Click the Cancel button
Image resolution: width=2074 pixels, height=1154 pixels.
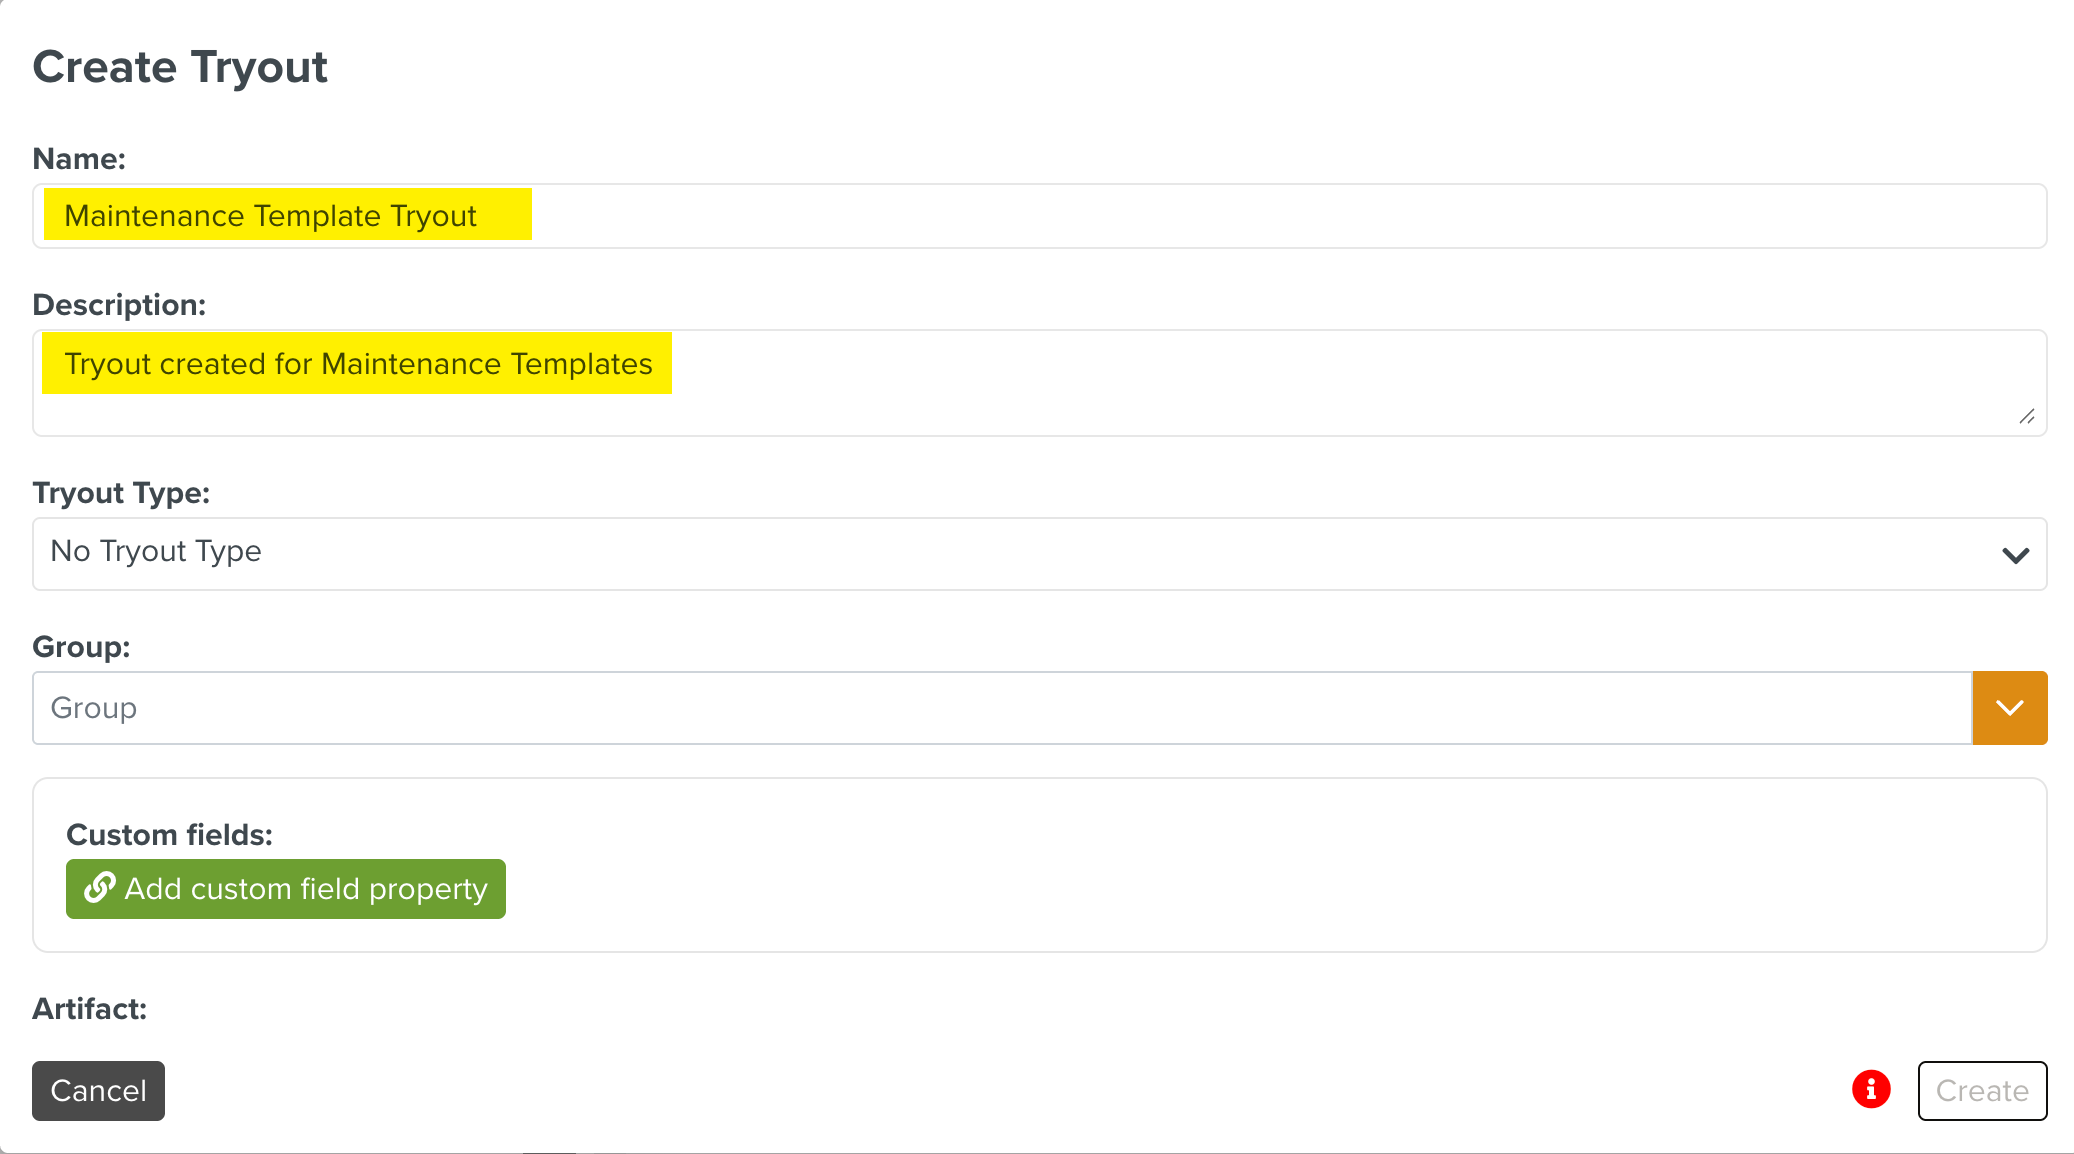pyautogui.click(x=98, y=1090)
